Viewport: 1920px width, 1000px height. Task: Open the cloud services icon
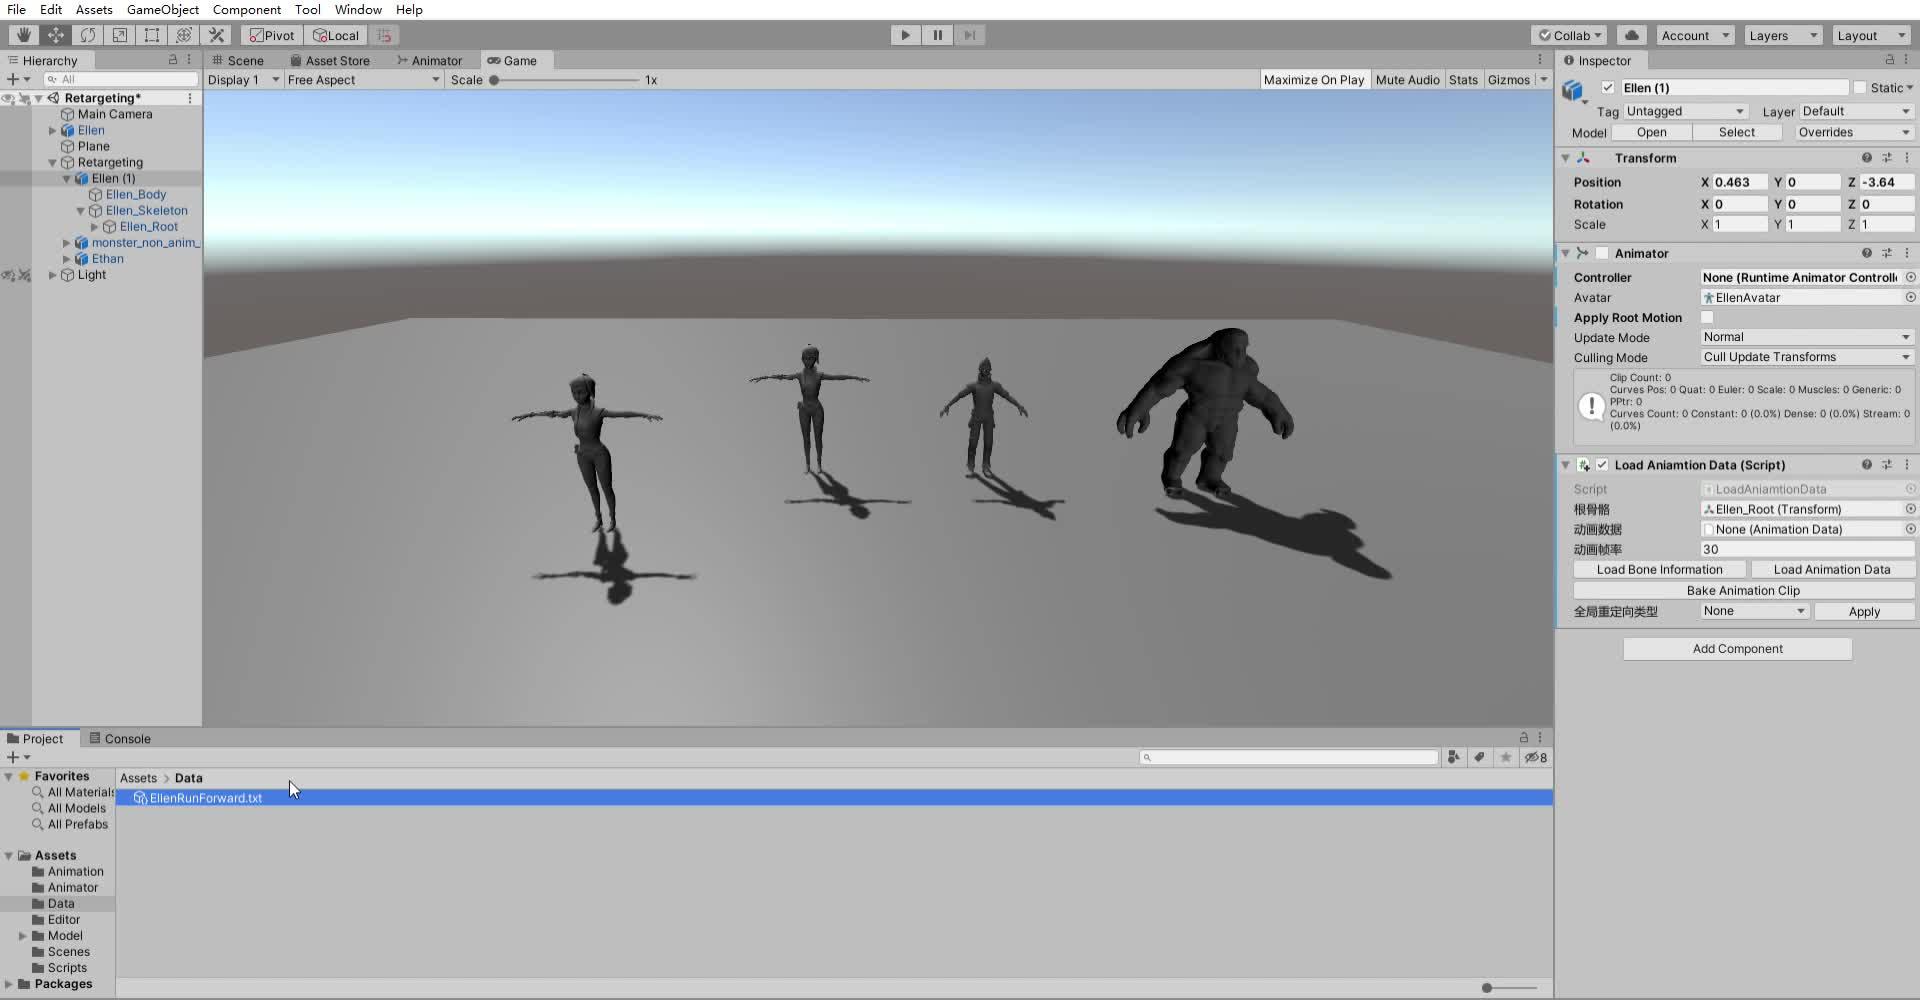pos(1631,35)
